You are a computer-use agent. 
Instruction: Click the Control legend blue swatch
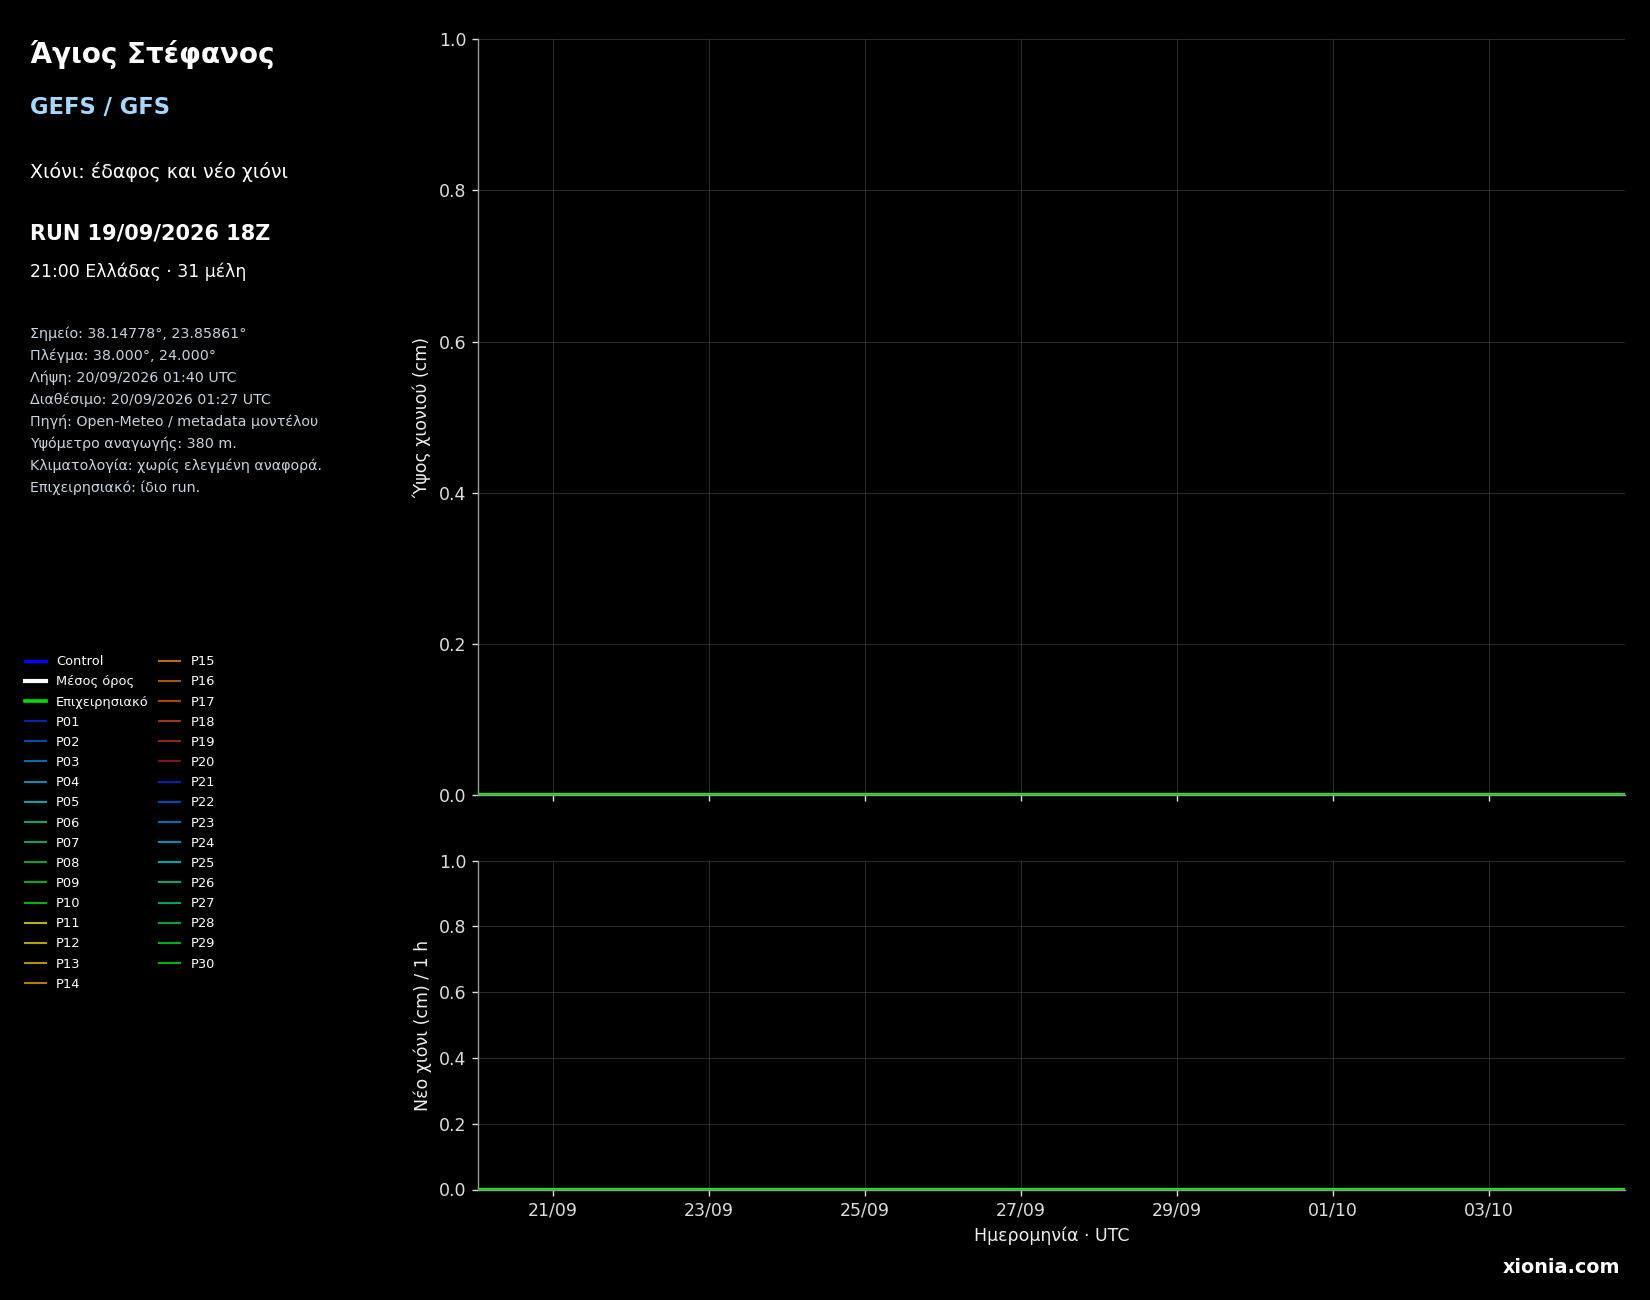pos(36,661)
